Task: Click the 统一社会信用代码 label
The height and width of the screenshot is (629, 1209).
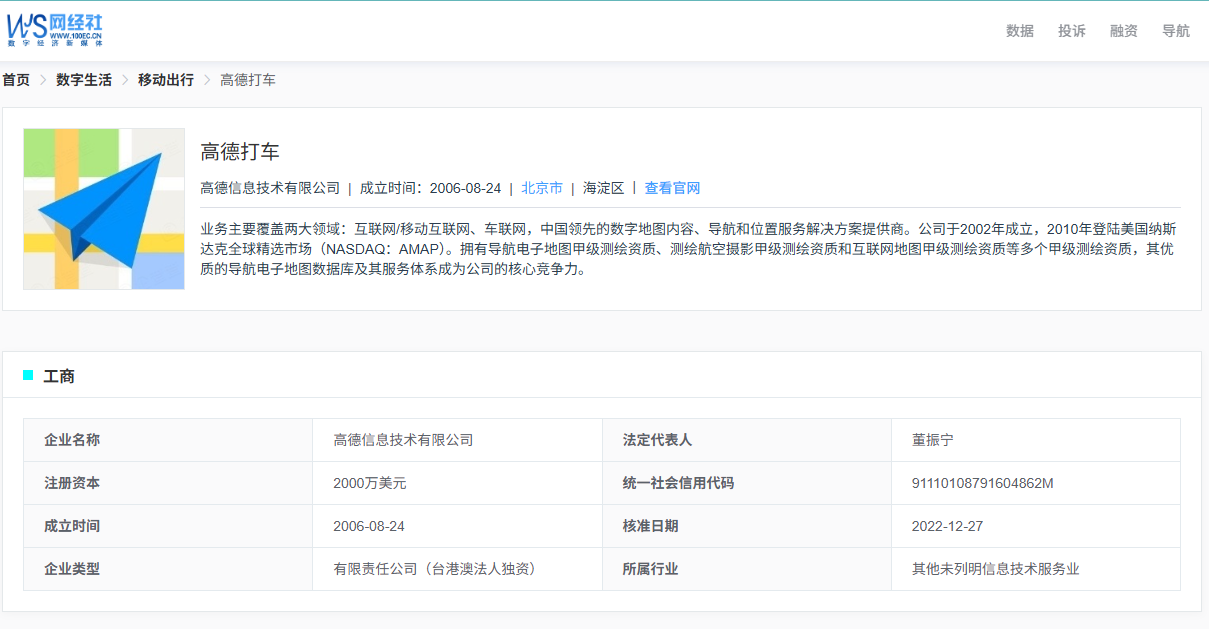Action: (x=678, y=483)
